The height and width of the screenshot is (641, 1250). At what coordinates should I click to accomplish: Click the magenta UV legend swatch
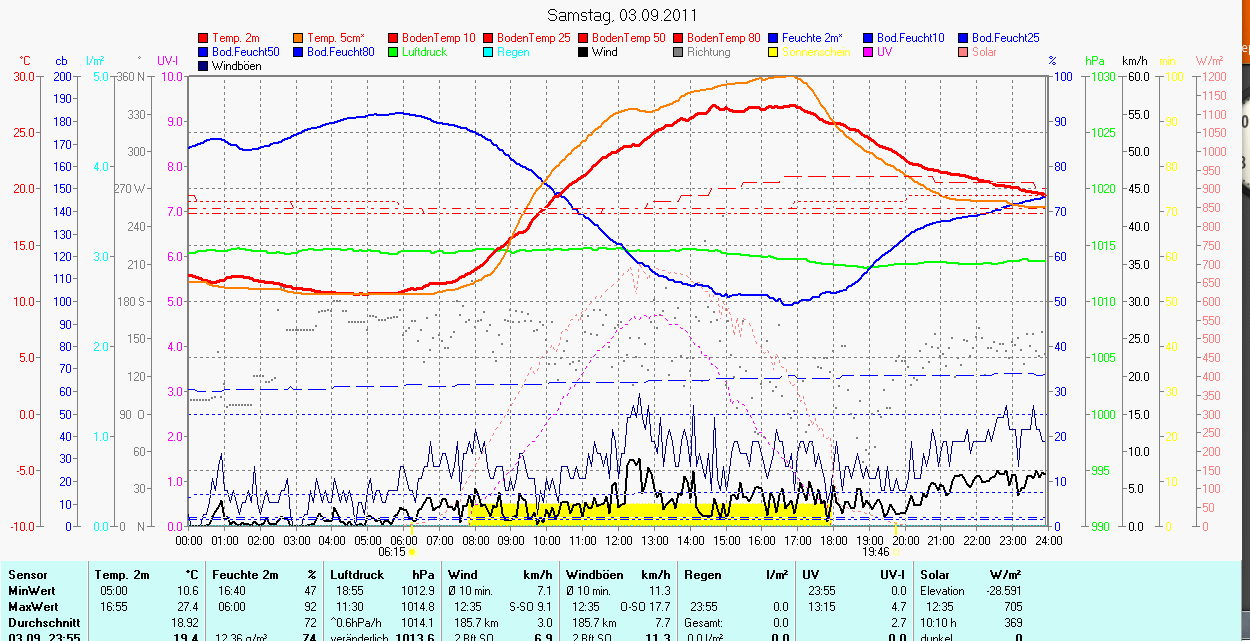(x=868, y=51)
